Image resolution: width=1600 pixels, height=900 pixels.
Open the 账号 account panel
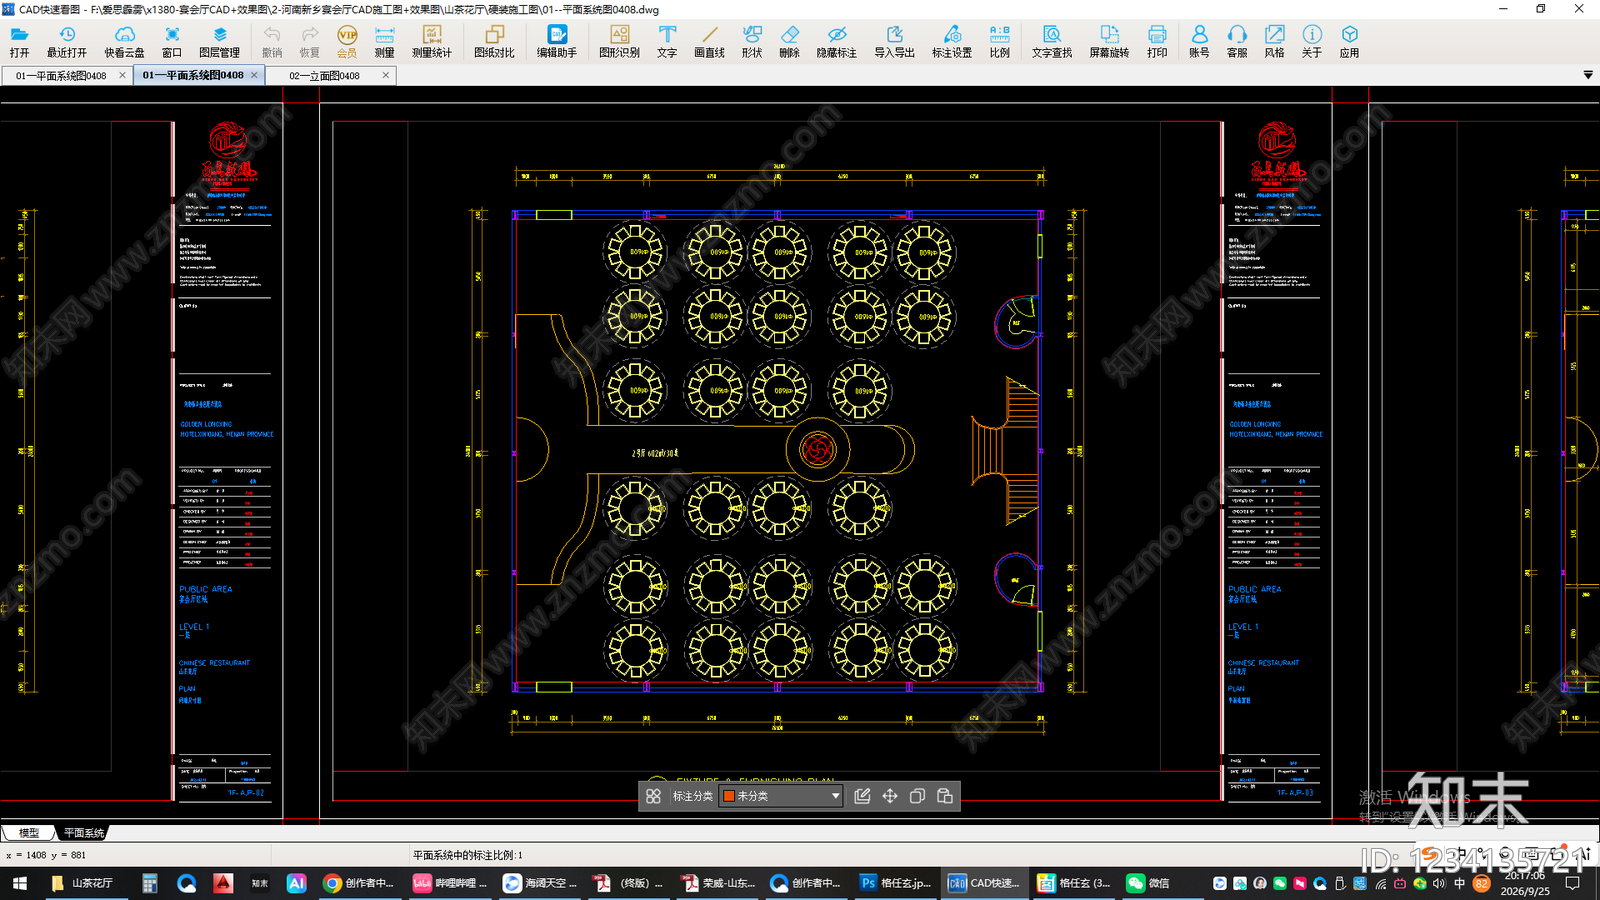coord(1199,42)
